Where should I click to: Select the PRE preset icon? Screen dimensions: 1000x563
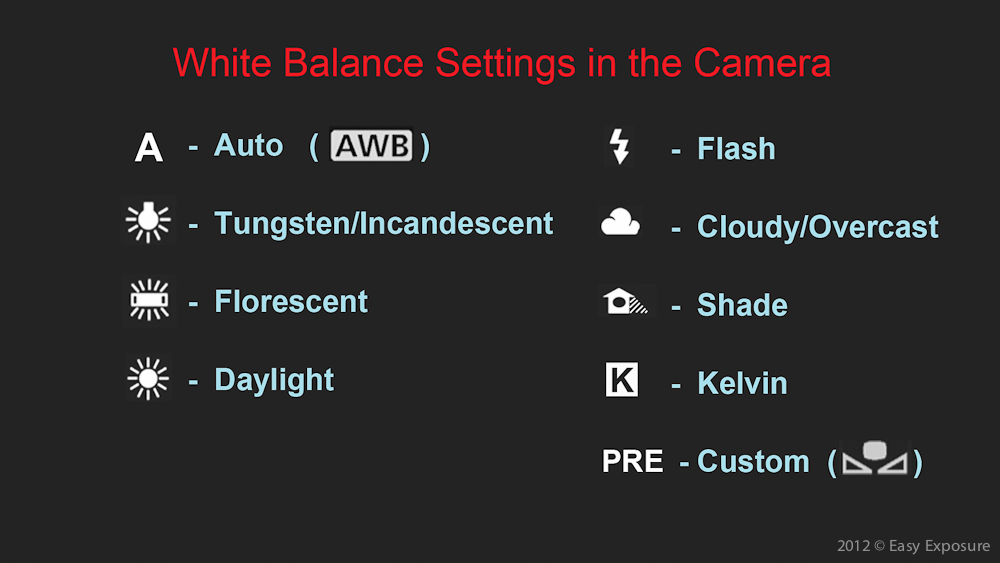[x=632, y=461]
